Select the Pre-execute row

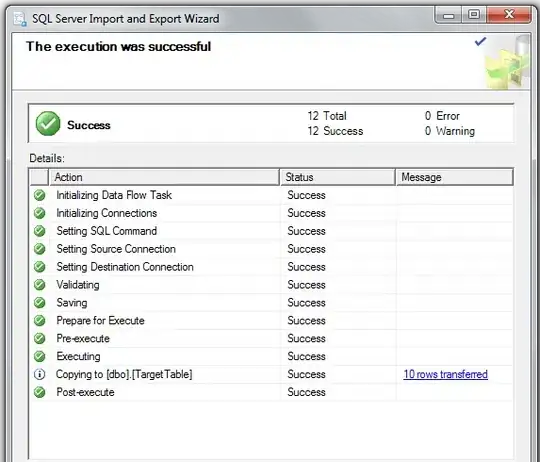271,338
